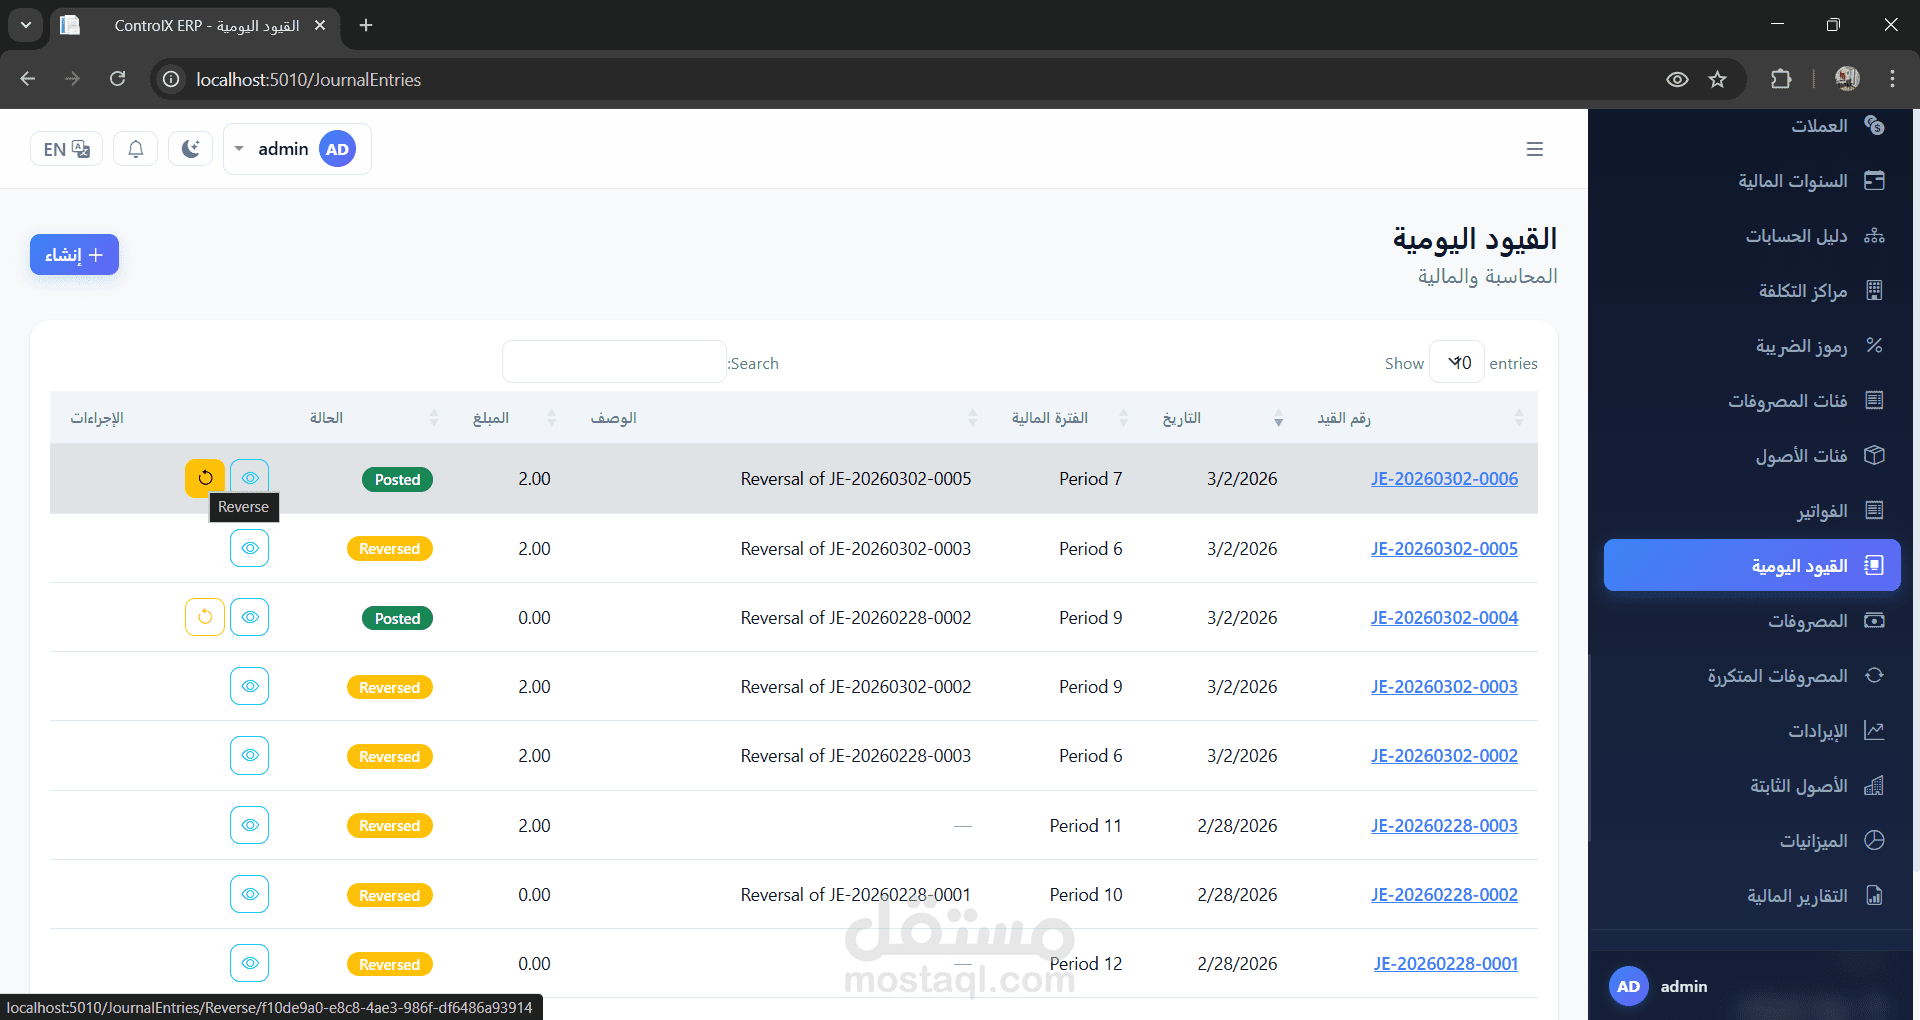Click the AD avatar in header

pos(338,149)
